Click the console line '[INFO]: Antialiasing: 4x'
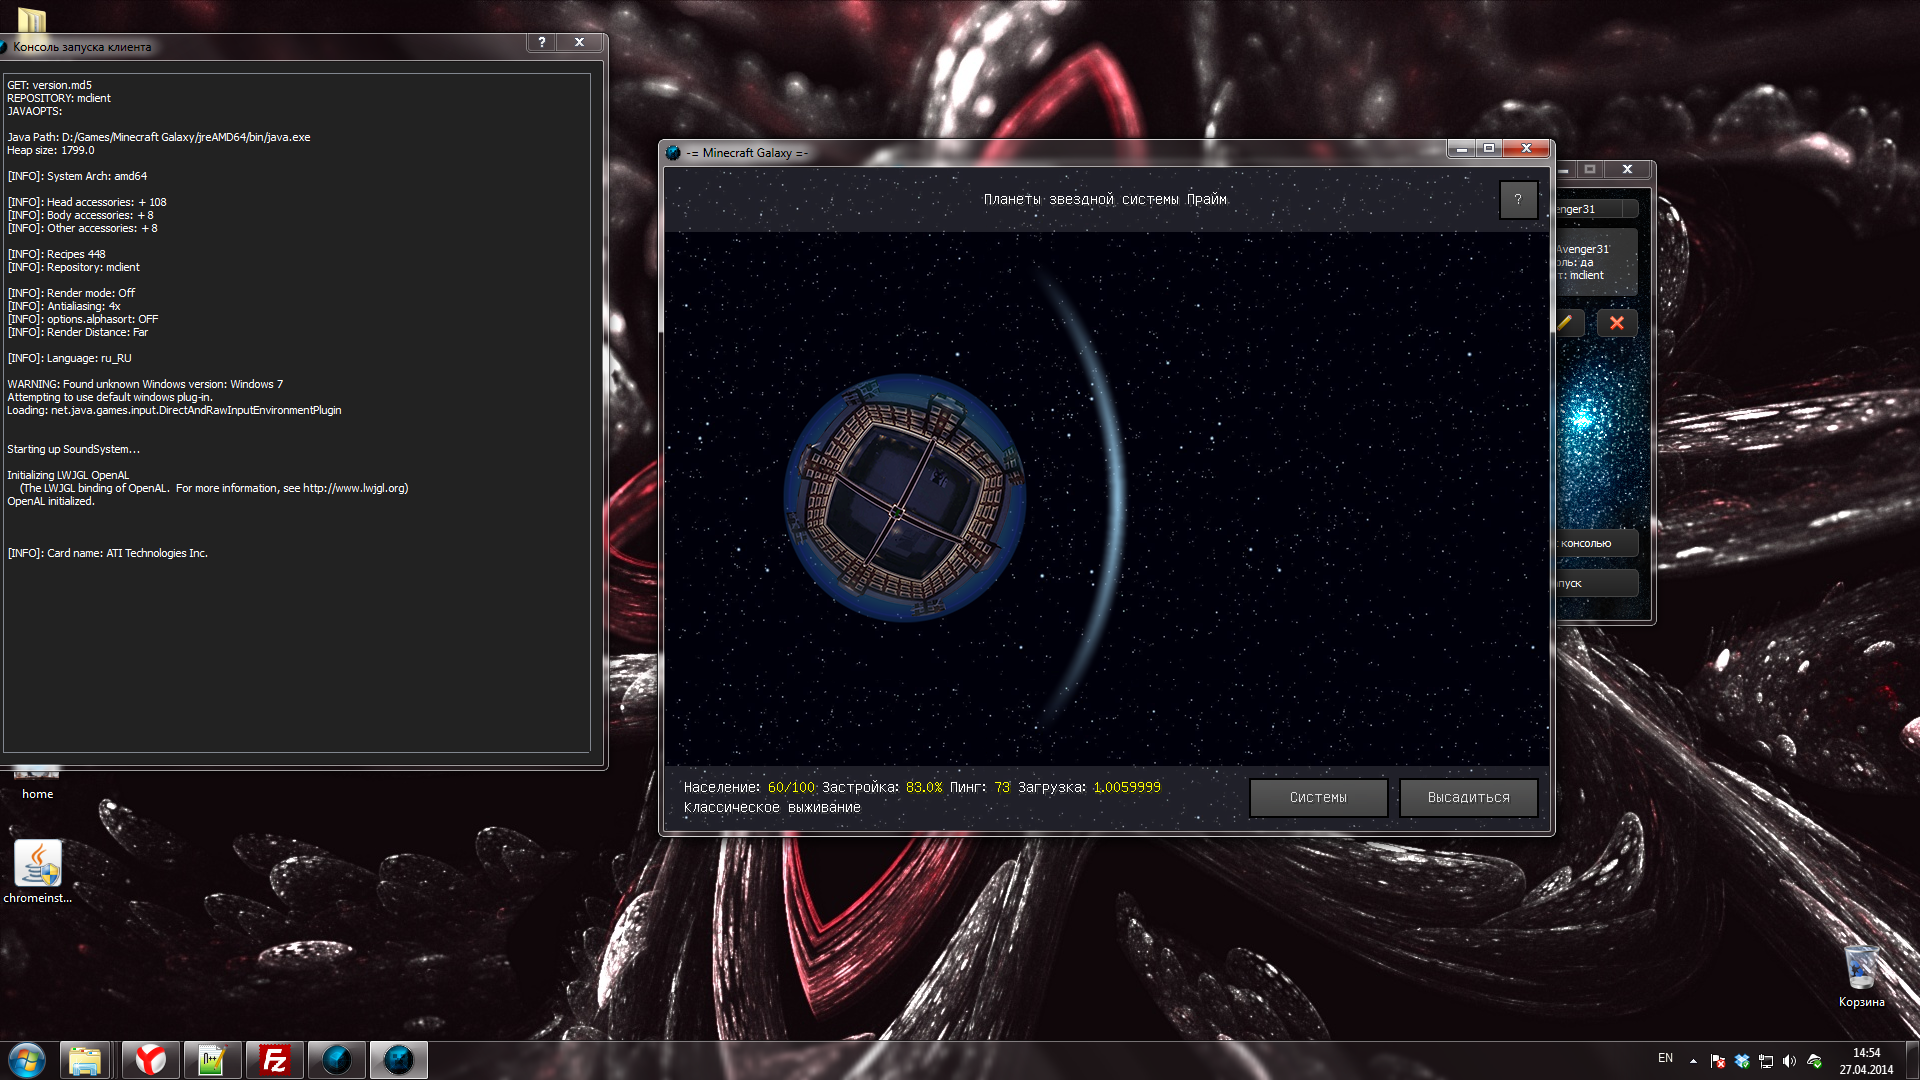Screen dimensions: 1920x1080 click(x=64, y=306)
